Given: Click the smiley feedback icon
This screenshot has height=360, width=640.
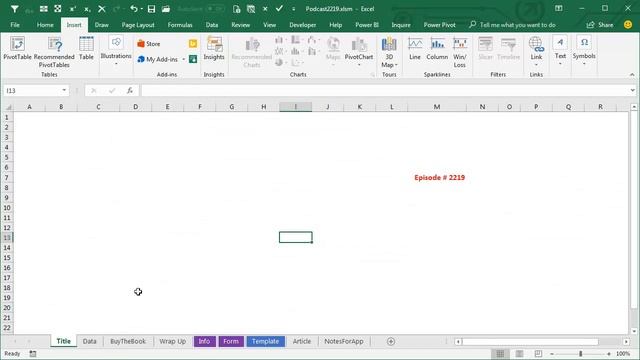Looking at the screenshot, I should [x=628, y=25].
